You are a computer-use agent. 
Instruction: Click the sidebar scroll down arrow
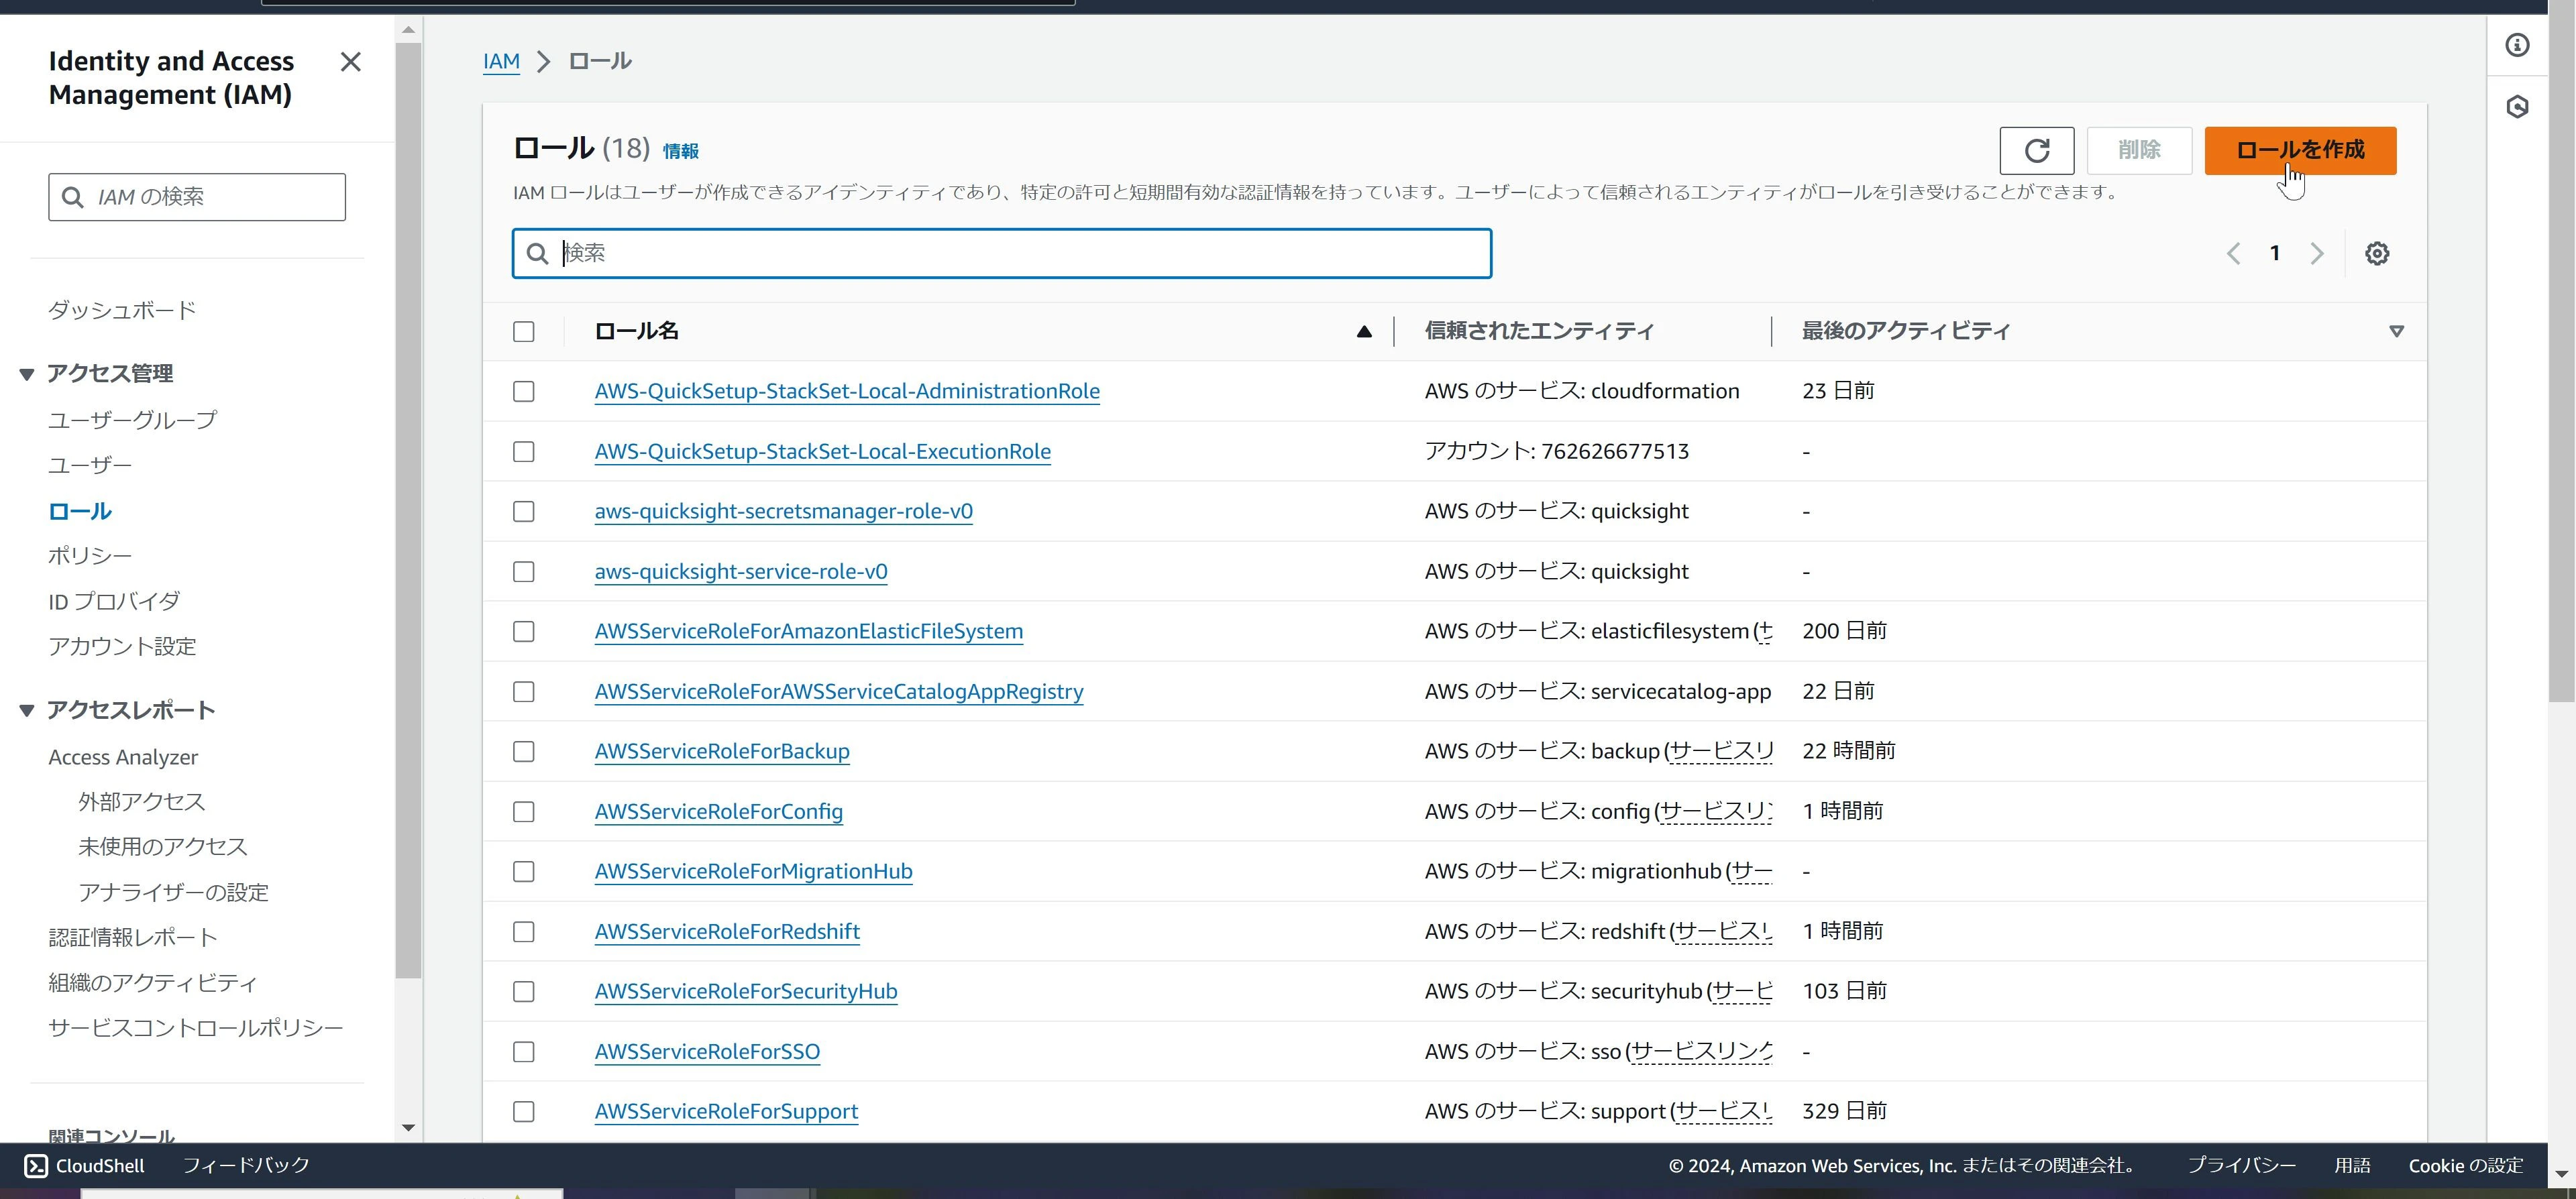point(408,1128)
